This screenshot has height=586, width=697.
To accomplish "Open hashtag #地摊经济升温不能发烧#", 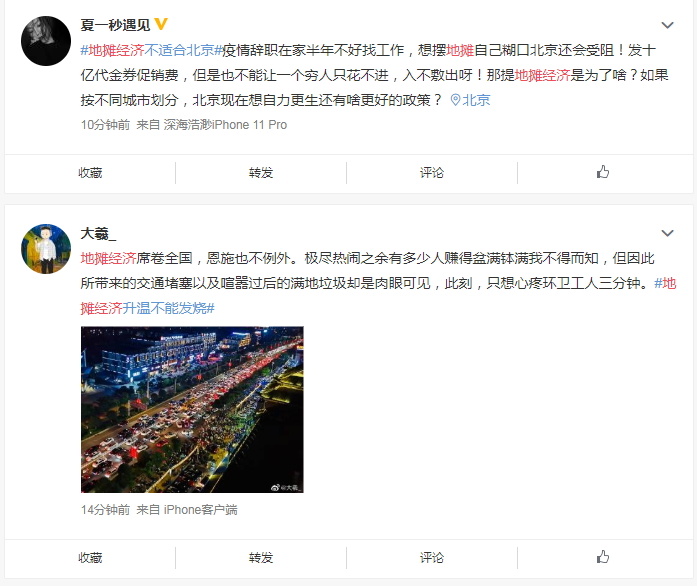I will pyautogui.click(x=378, y=296).
